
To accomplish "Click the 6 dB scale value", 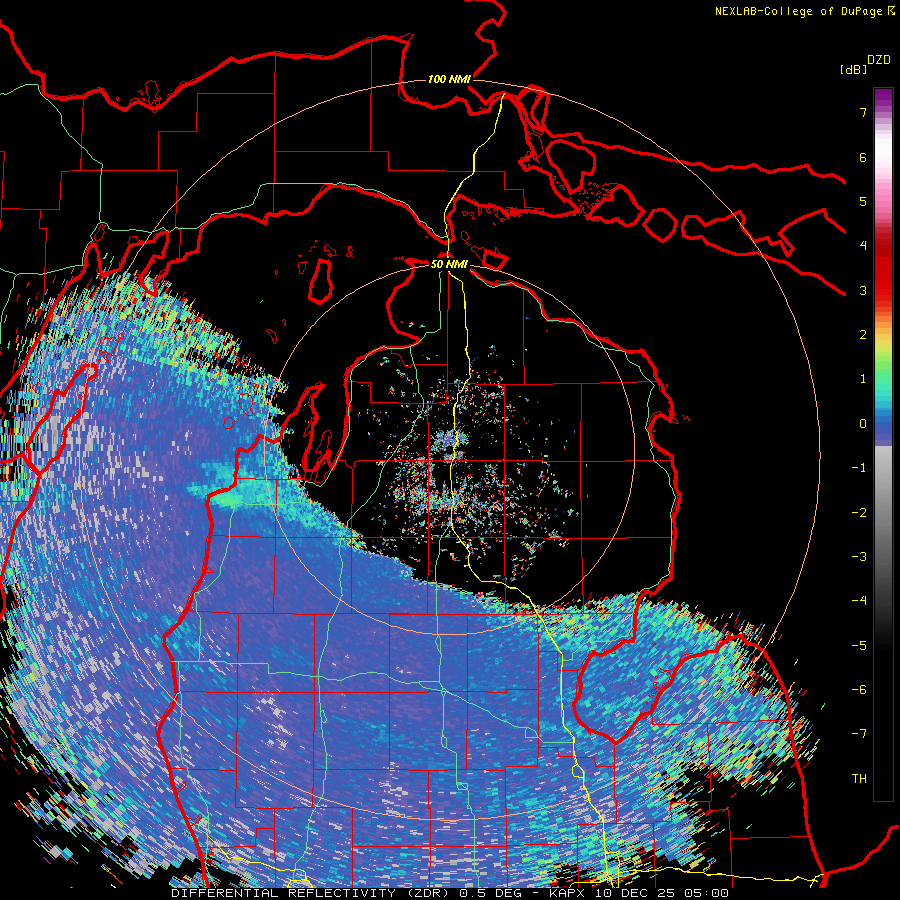I will [863, 157].
